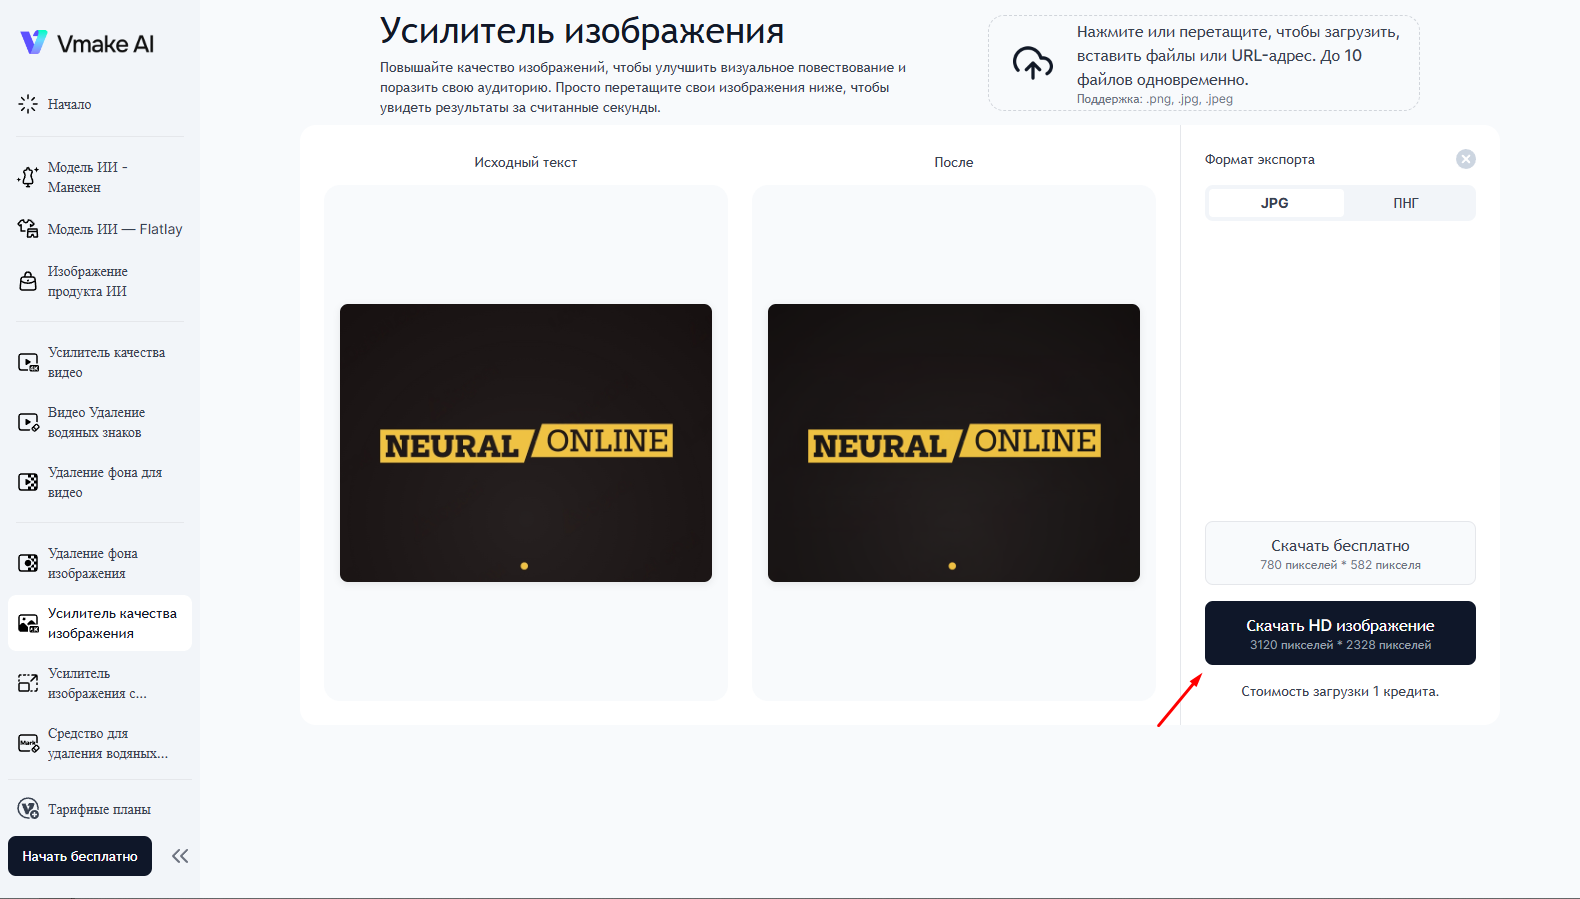Click the Удаление фона изображения icon
This screenshot has width=1580, height=899.
[x=28, y=563]
